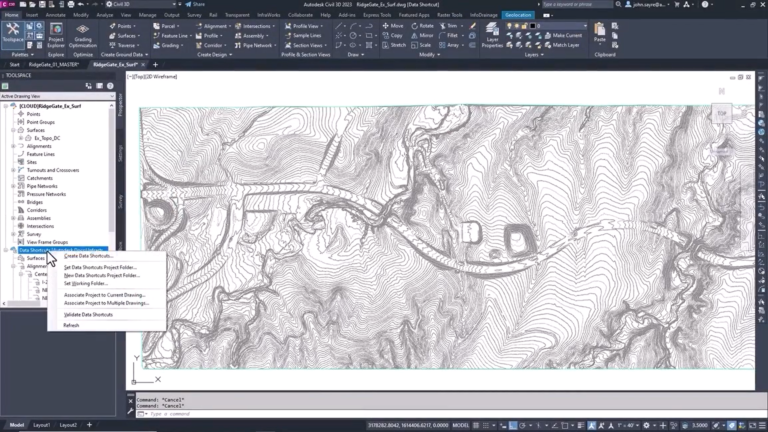Expand the Surfaces tree node
Image resolution: width=768 pixels, height=432 pixels.
14,130
